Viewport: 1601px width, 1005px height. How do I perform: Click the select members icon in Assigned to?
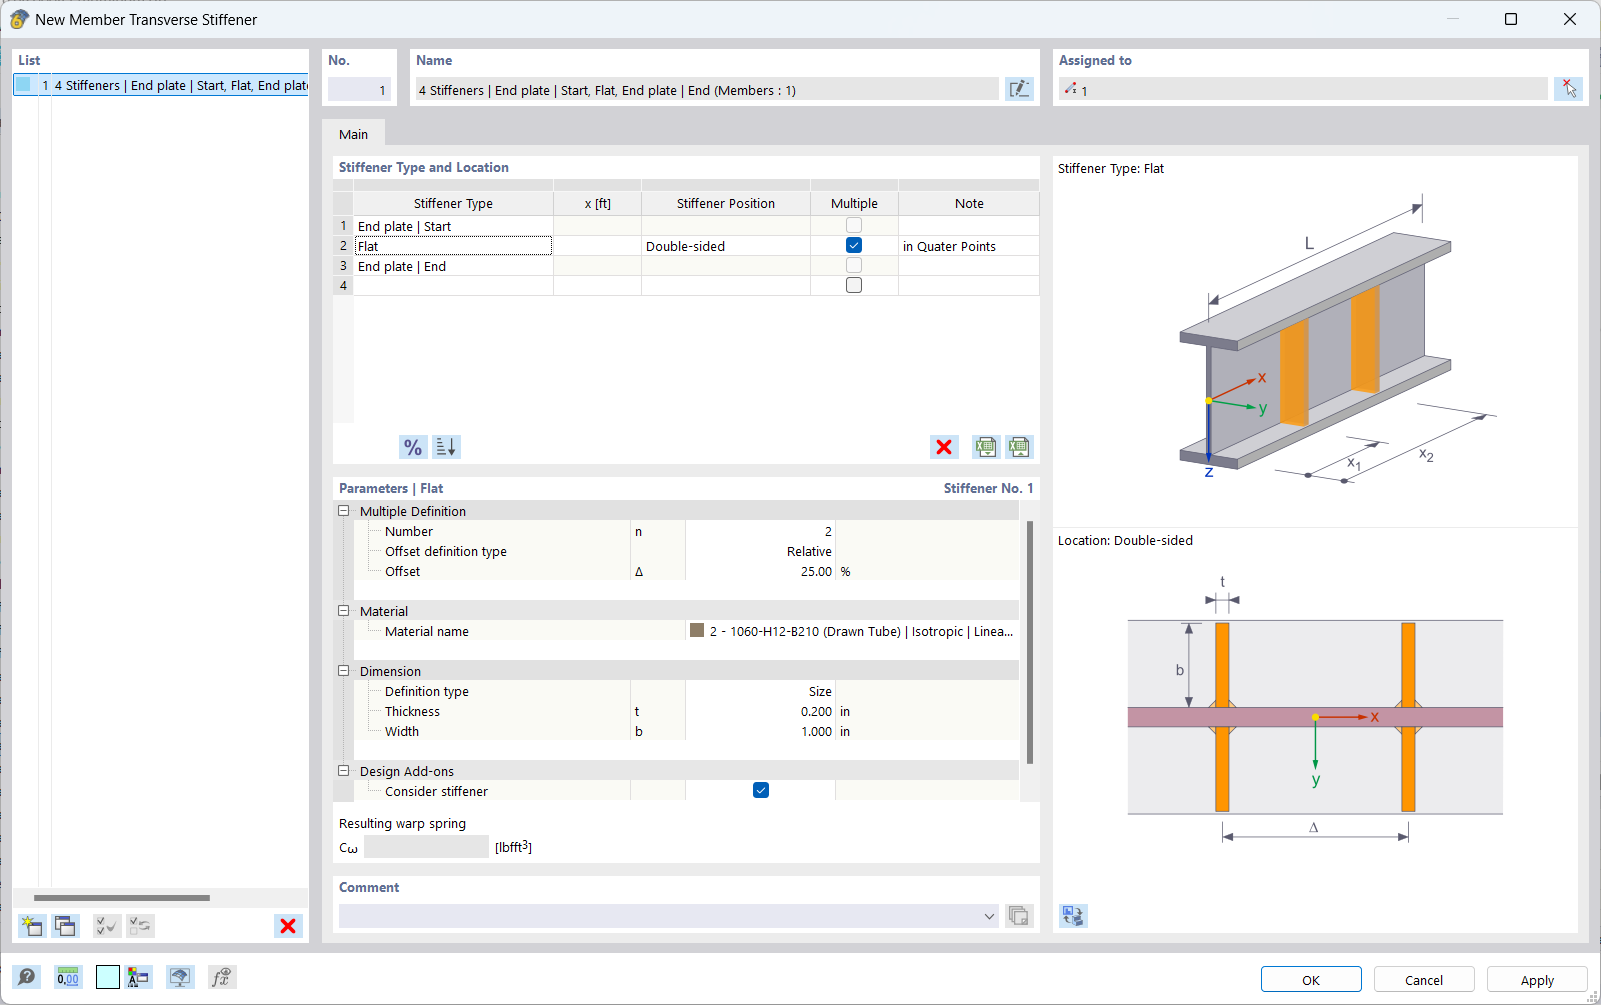pyautogui.click(x=1569, y=89)
